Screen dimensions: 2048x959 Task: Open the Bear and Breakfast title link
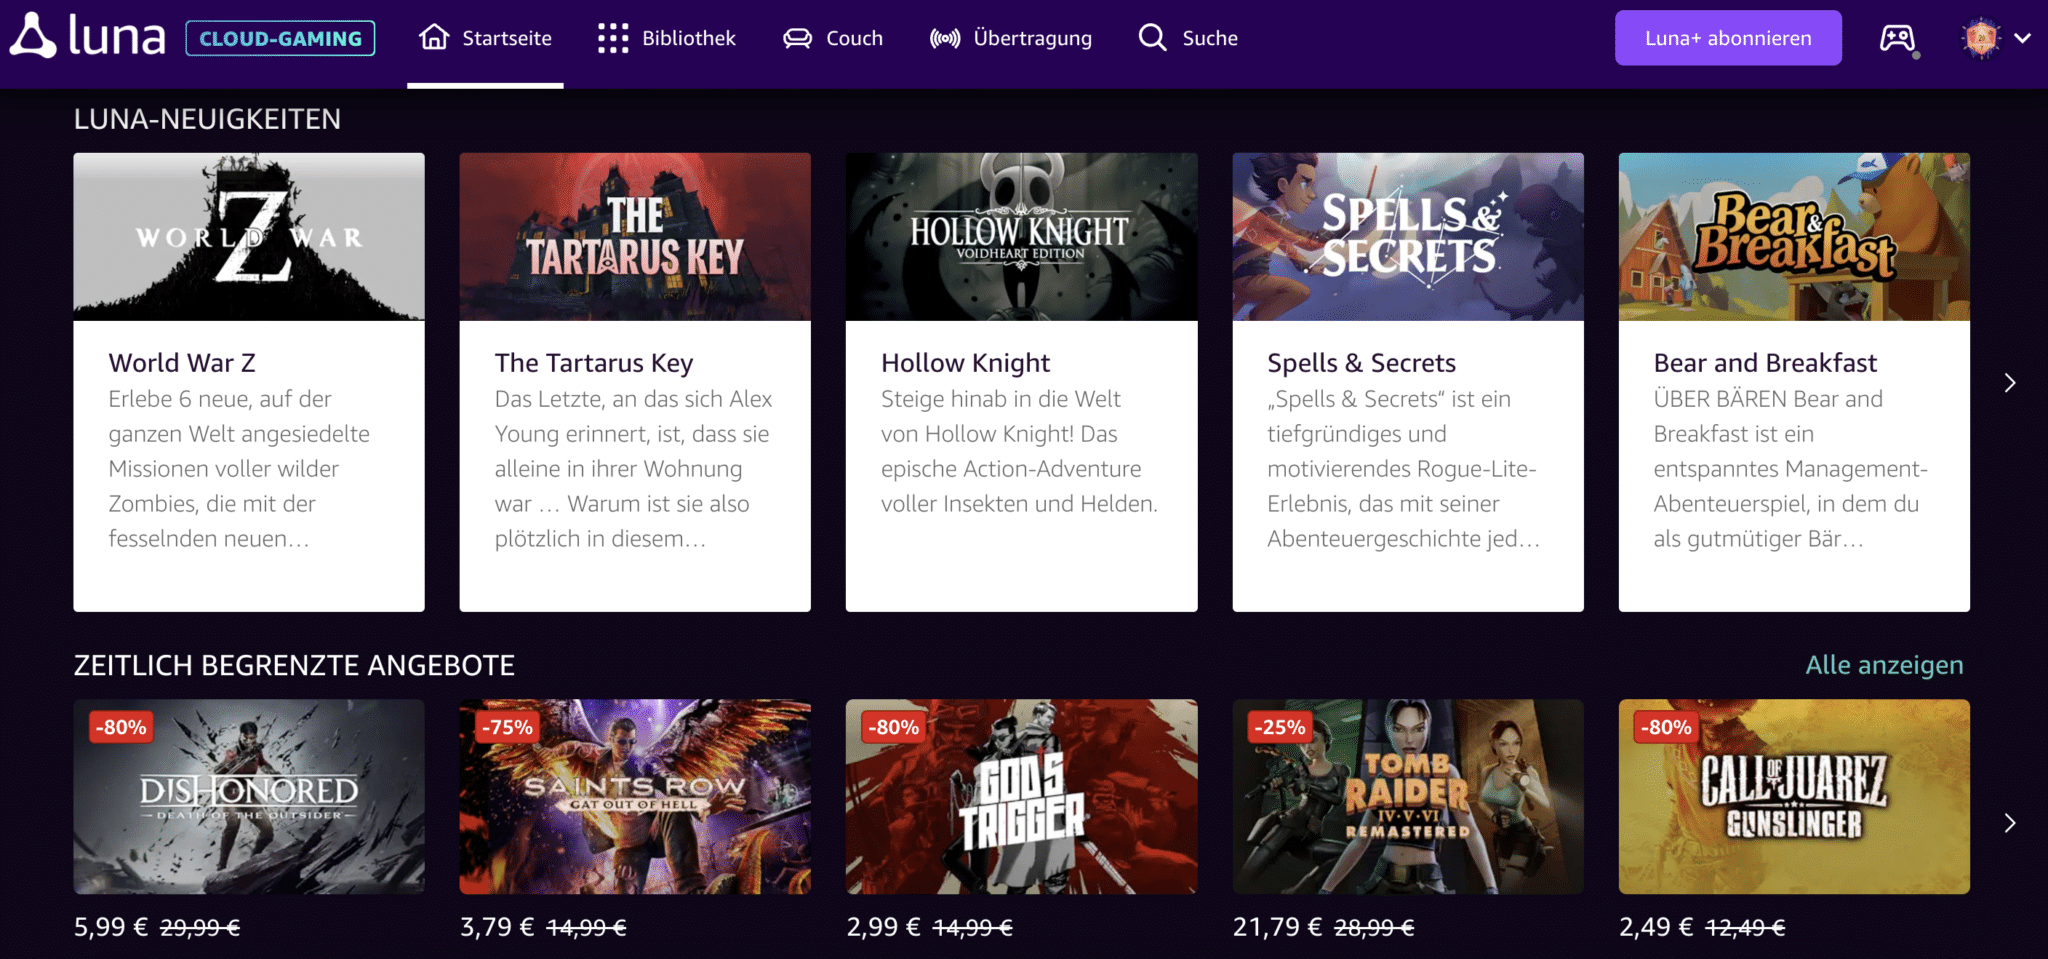click(x=1765, y=363)
